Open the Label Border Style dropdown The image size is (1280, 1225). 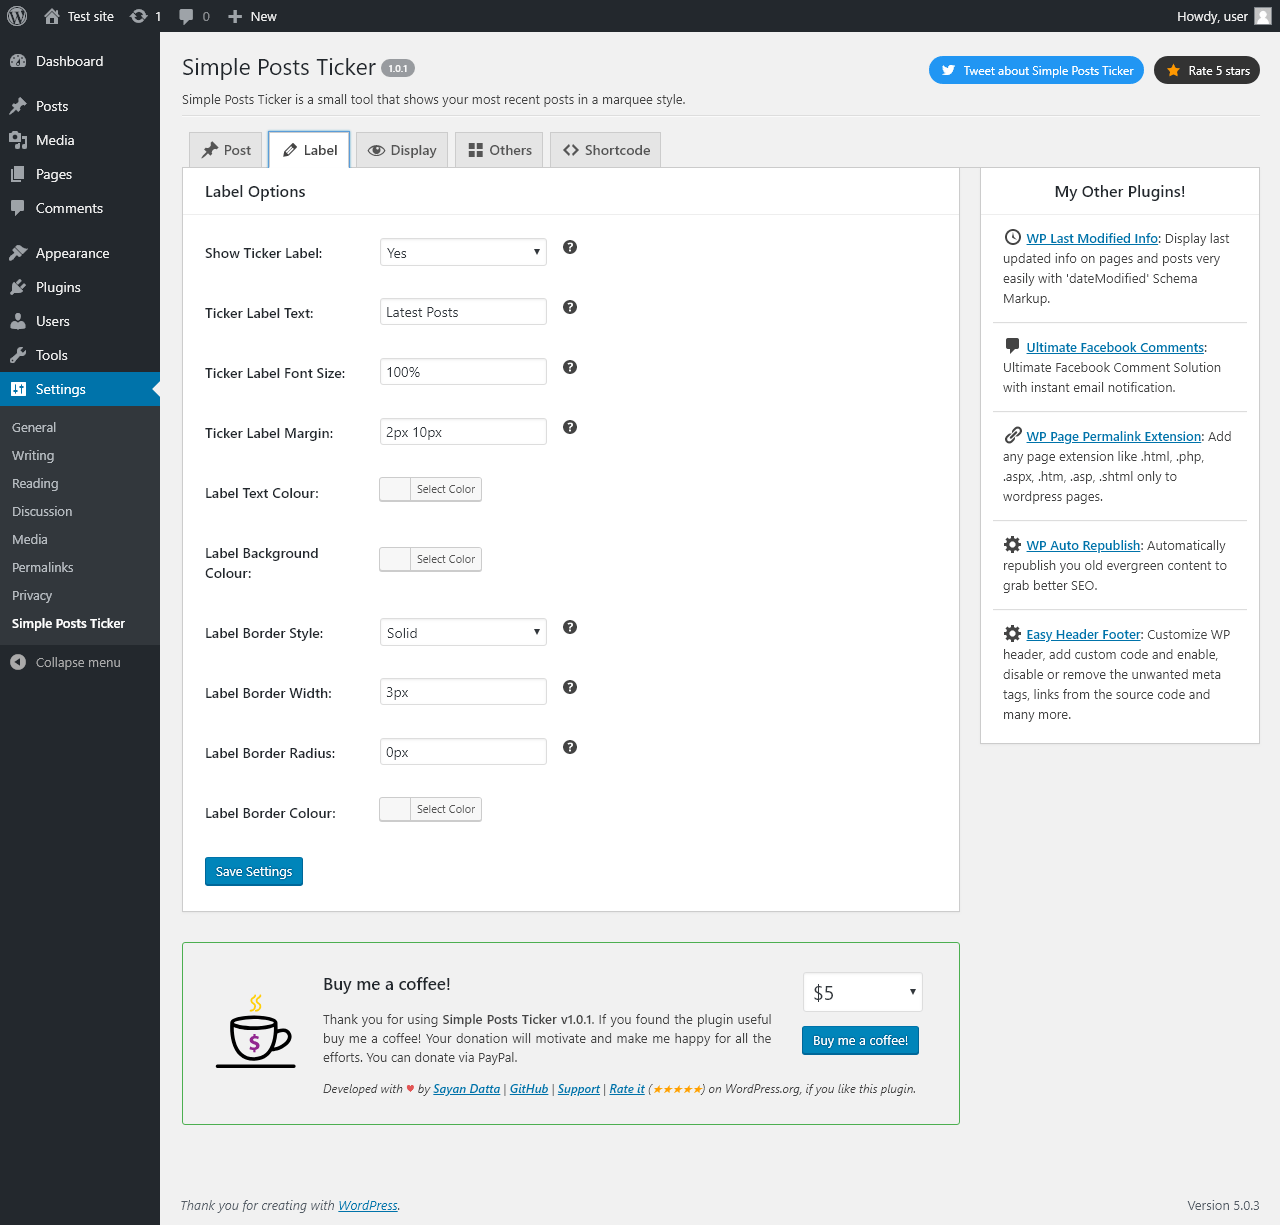(463, 632)
